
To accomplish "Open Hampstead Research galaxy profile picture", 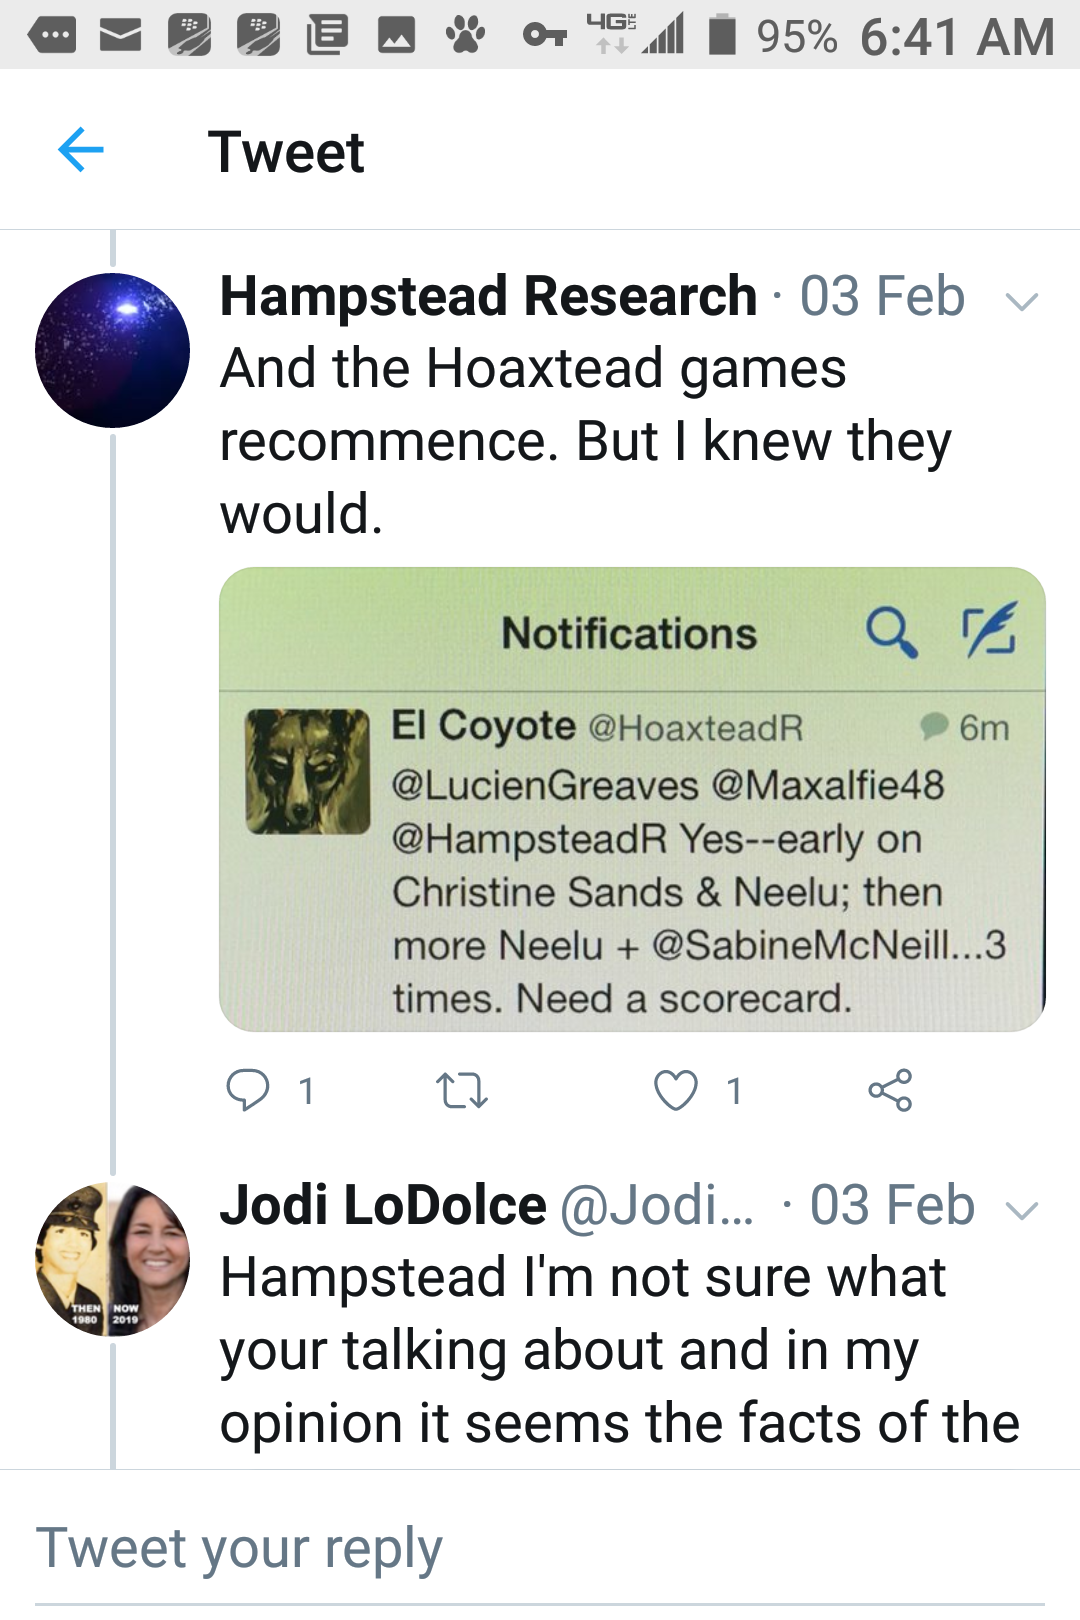I will (112, 350).
